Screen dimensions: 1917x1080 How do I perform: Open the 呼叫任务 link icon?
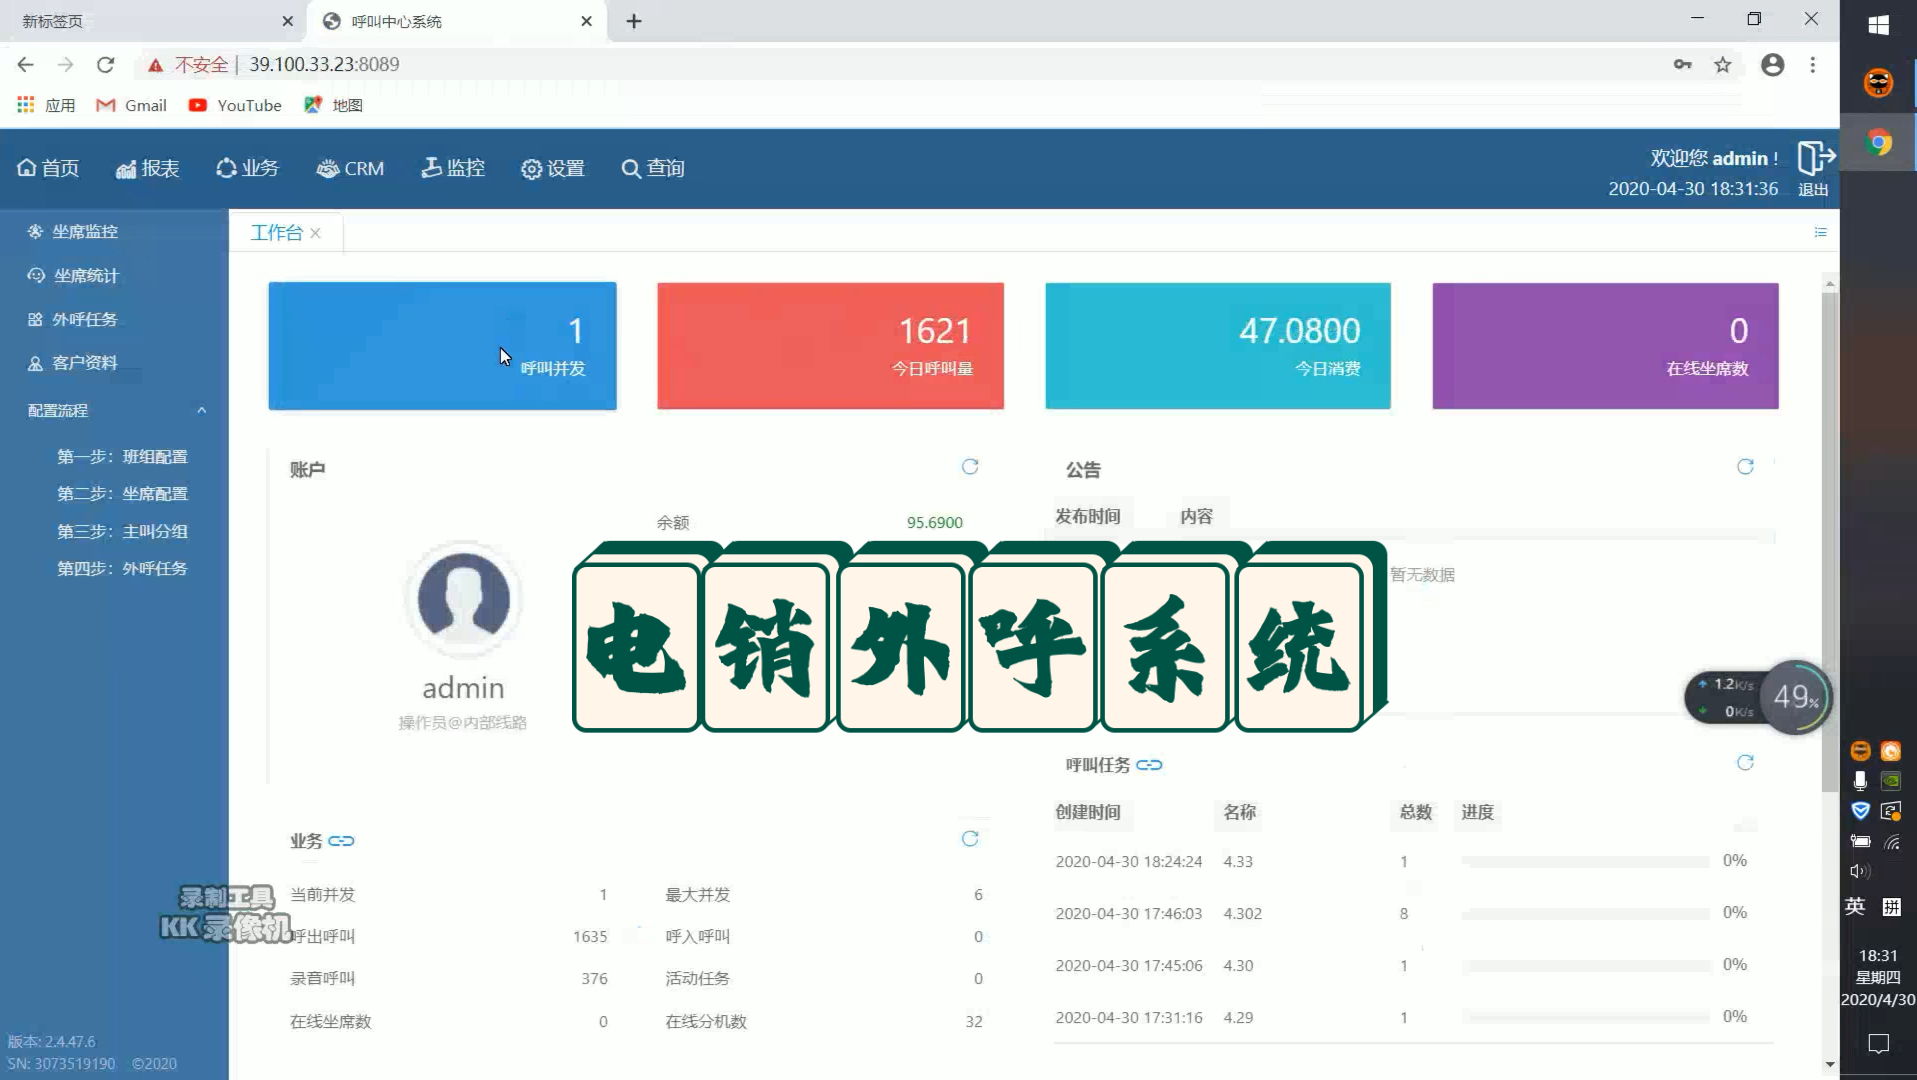(1149, 765)
